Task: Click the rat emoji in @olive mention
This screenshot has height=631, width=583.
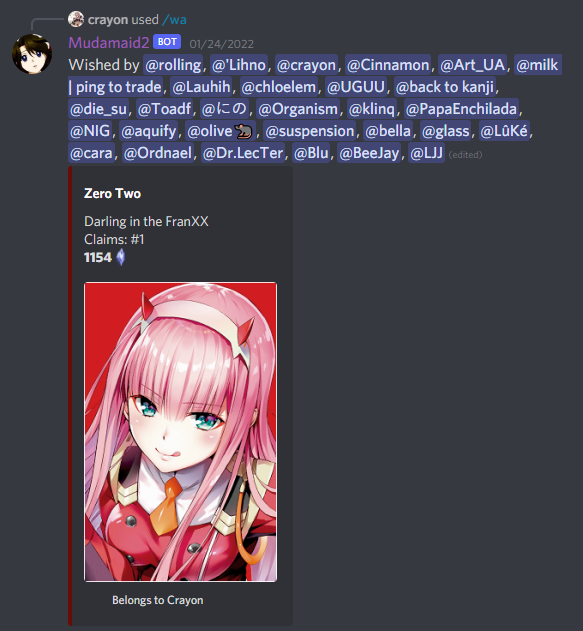Action: pyautogui.click(x=243, y=131)
